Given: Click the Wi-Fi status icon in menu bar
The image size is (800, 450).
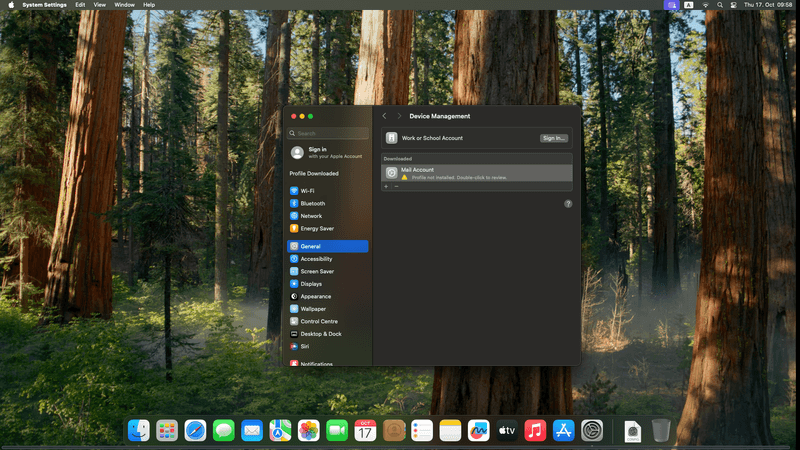Looking at the screenshot, I should pyautogui.click(x=705, y=5).
